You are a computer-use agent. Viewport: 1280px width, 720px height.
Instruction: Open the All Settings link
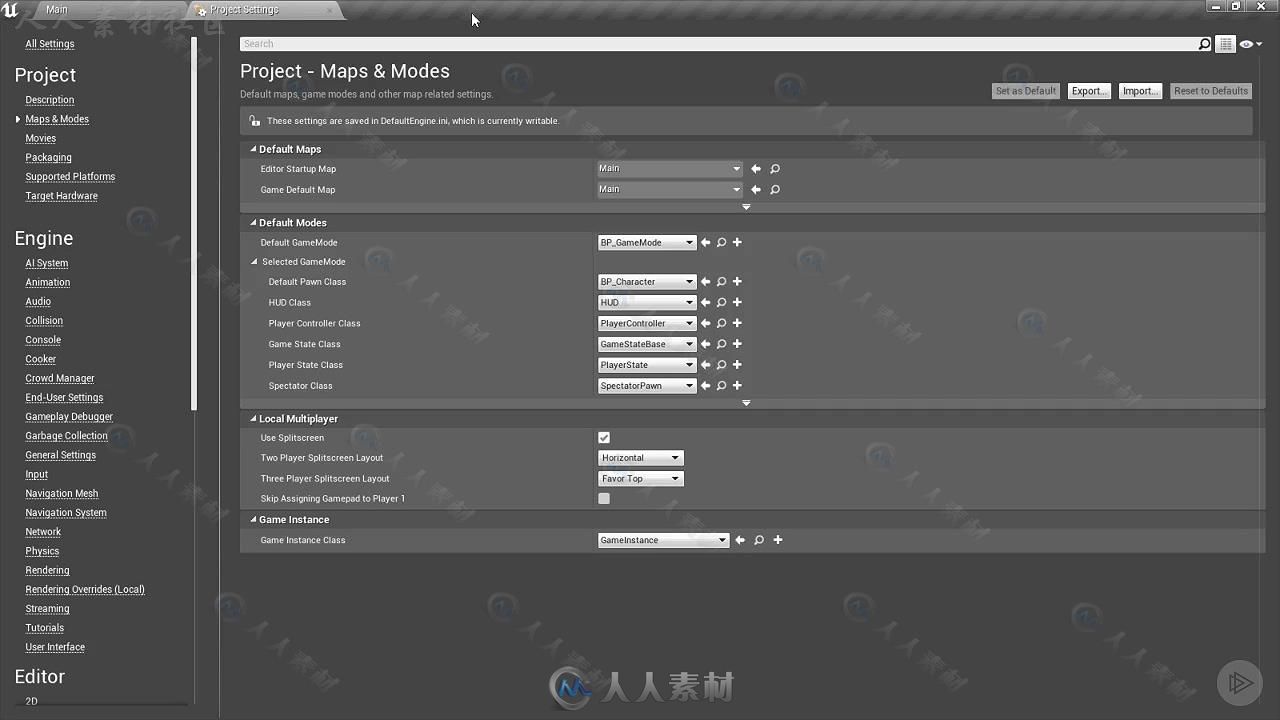[49, 44]
